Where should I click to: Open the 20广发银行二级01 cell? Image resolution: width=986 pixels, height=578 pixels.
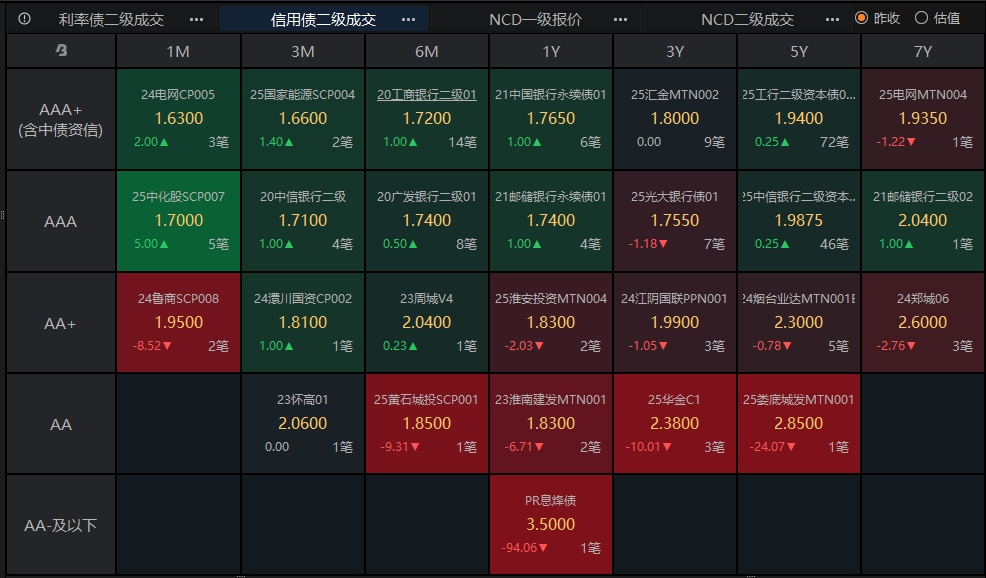426,221
